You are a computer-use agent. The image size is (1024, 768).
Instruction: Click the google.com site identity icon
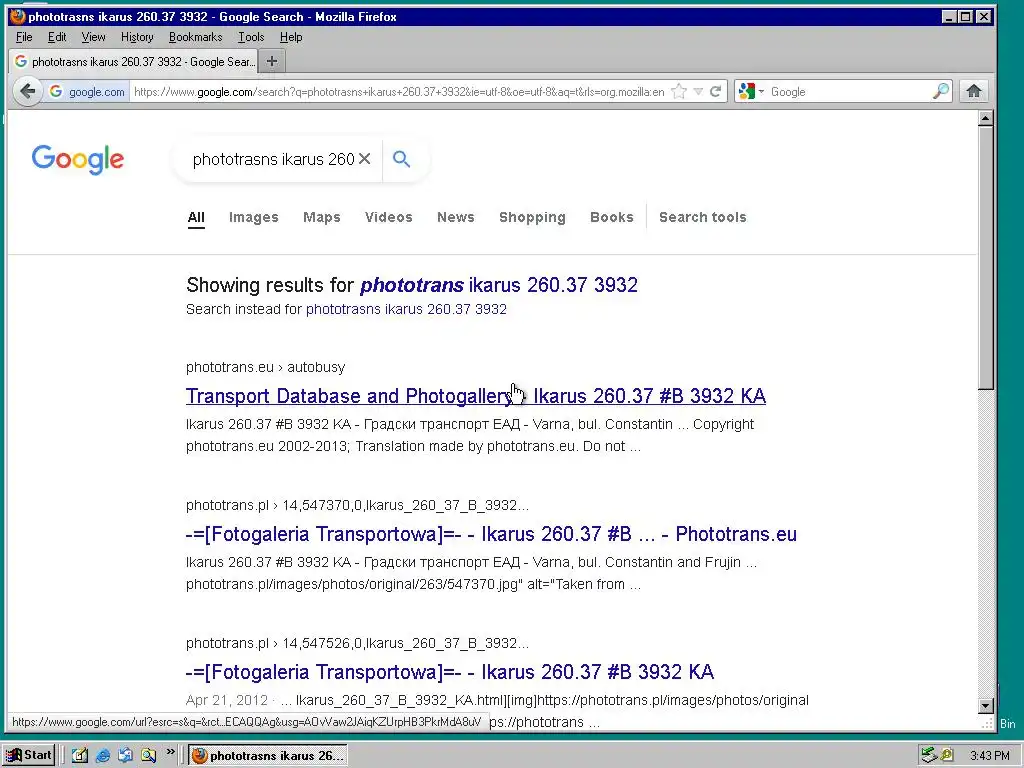88,91
